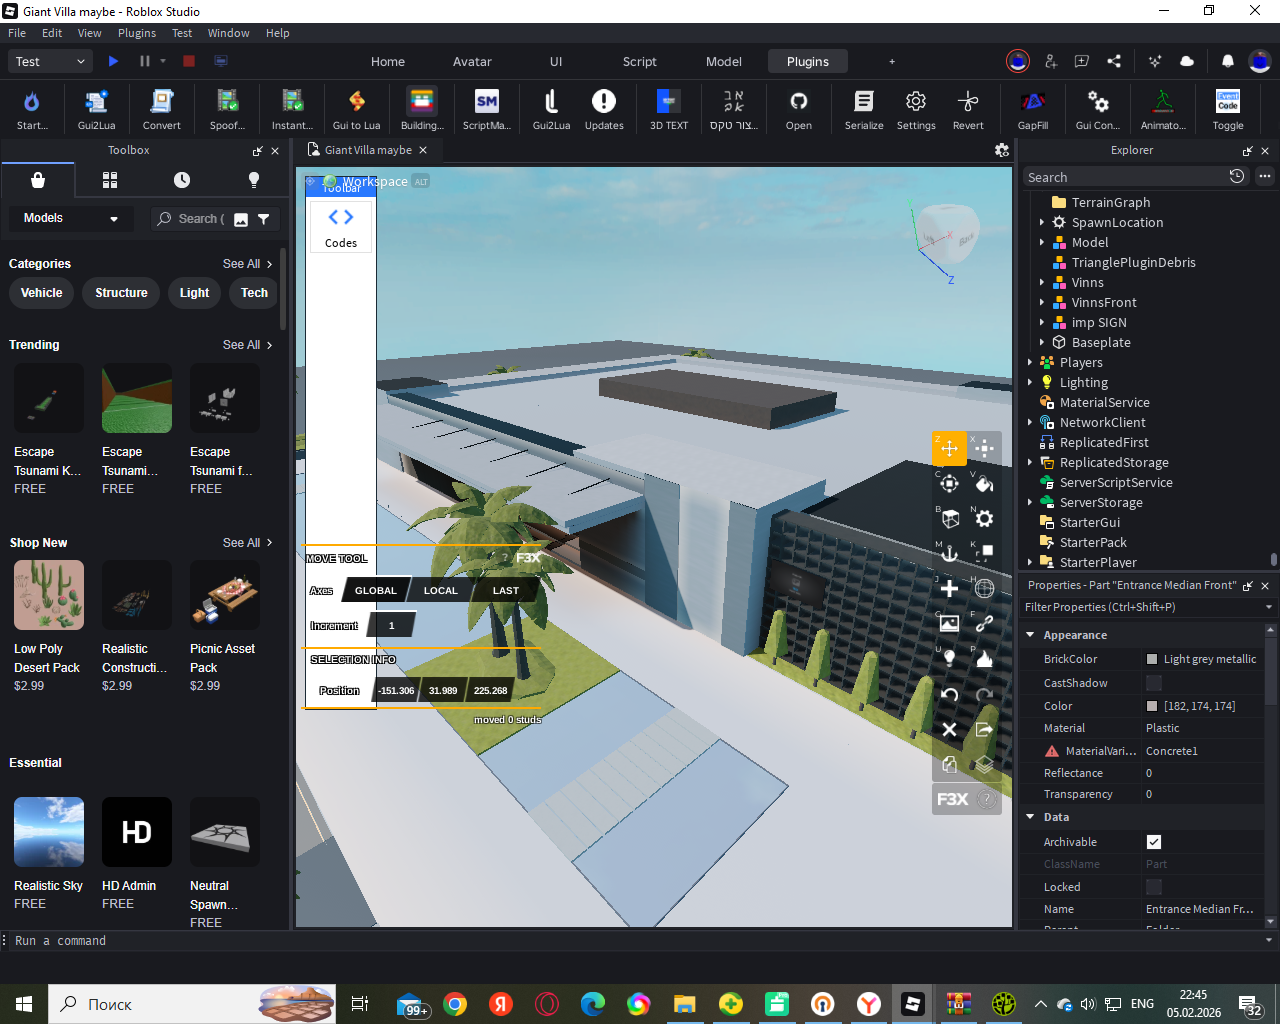
Task: Start the playtest with Play button
Action: [113, 61]
